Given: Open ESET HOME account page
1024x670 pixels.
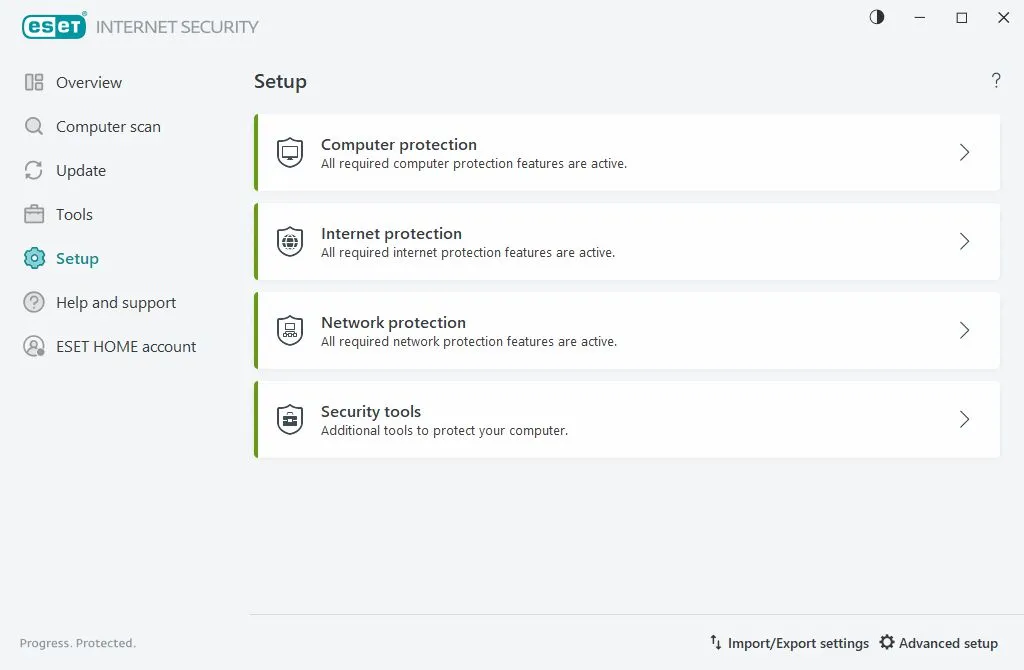Looking at the screenshot, I should point(126,347).
